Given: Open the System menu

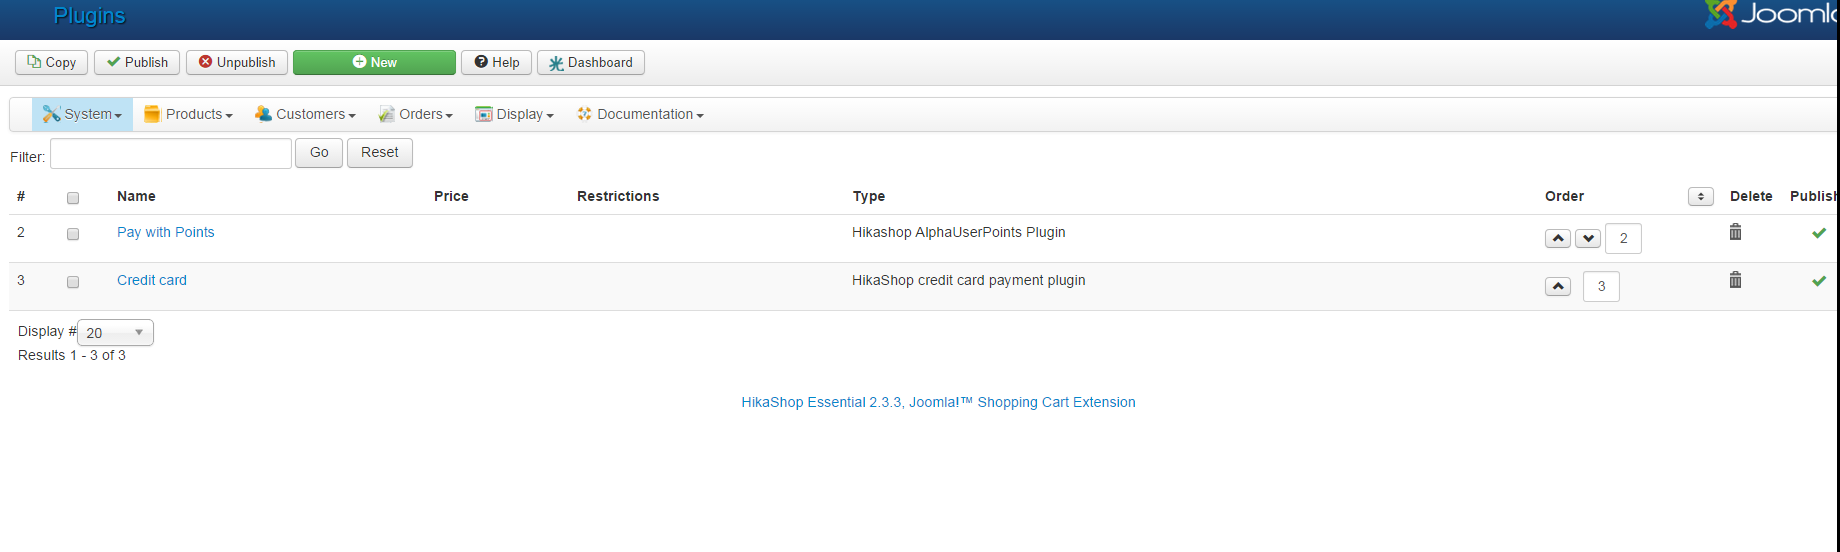Looking at the screenshot, I should tap(82, 114).
